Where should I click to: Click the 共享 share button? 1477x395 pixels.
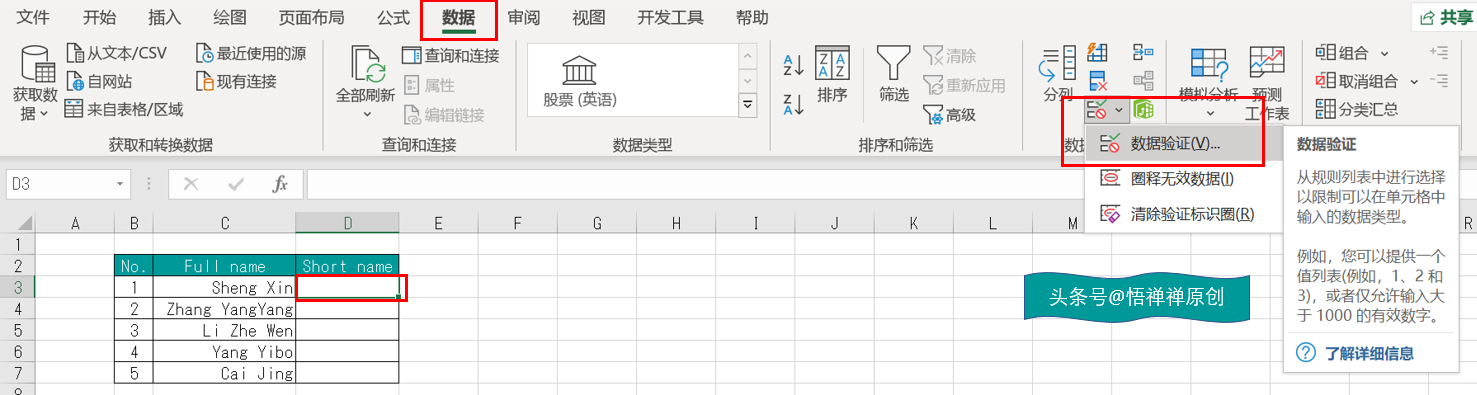coord(1445,18)
